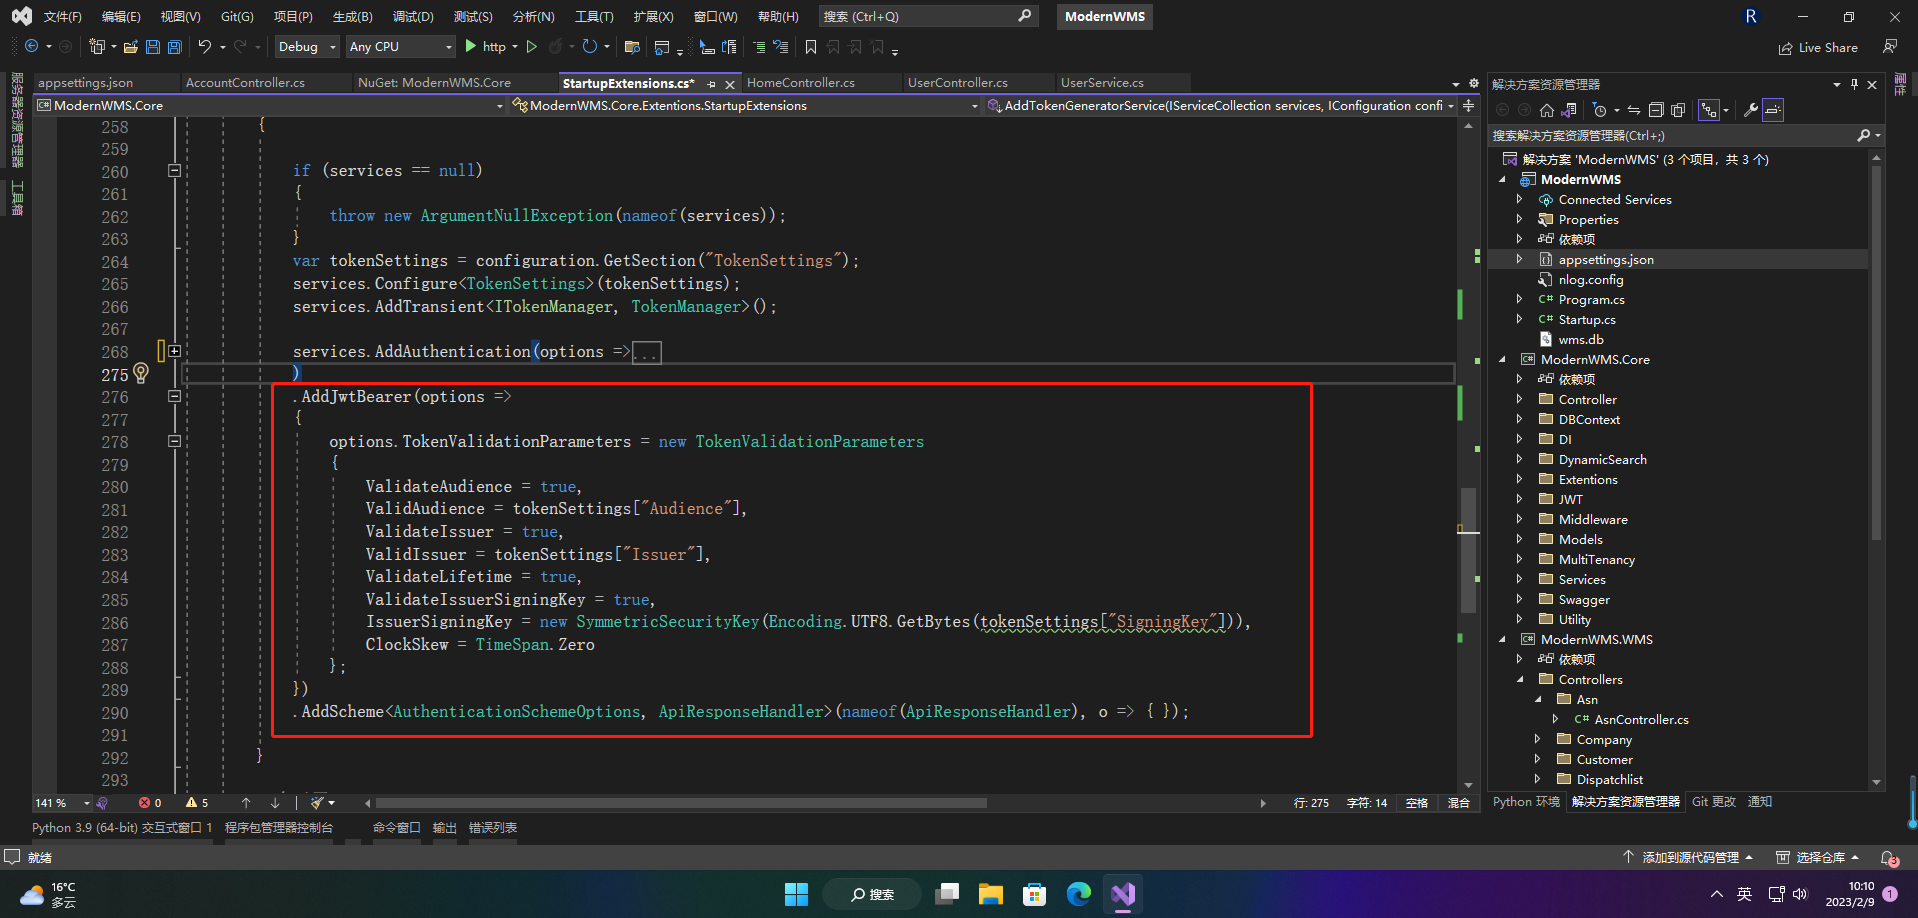Expand the Customer folder node
The image size is (1918, 918).
(x=1538, y=759)
